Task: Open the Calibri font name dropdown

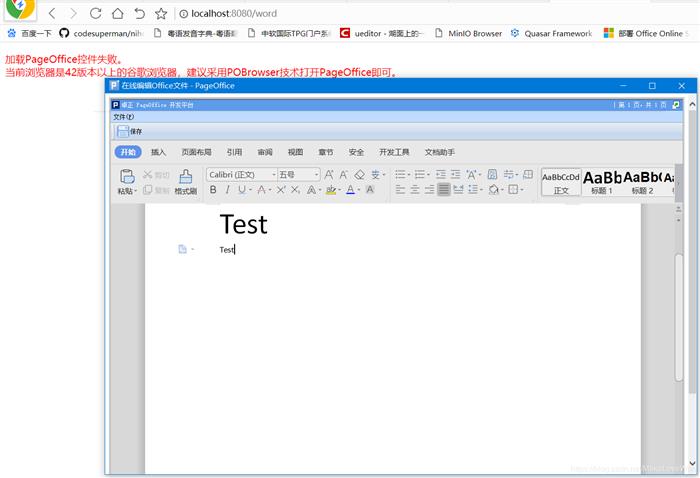Action: click(x=241, y=175)
